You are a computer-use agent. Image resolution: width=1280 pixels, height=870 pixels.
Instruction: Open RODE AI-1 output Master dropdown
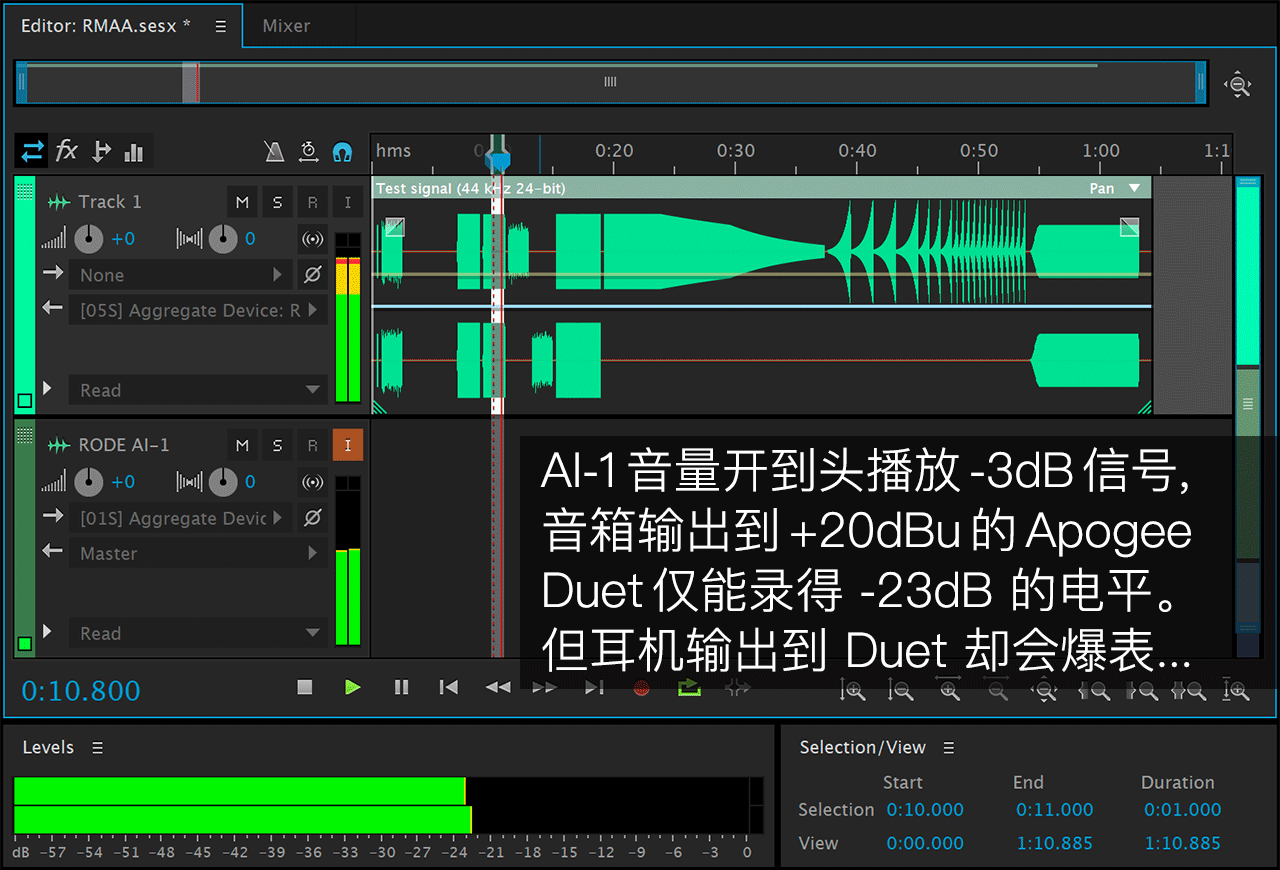pyautogui.click(x=197, y=553)
